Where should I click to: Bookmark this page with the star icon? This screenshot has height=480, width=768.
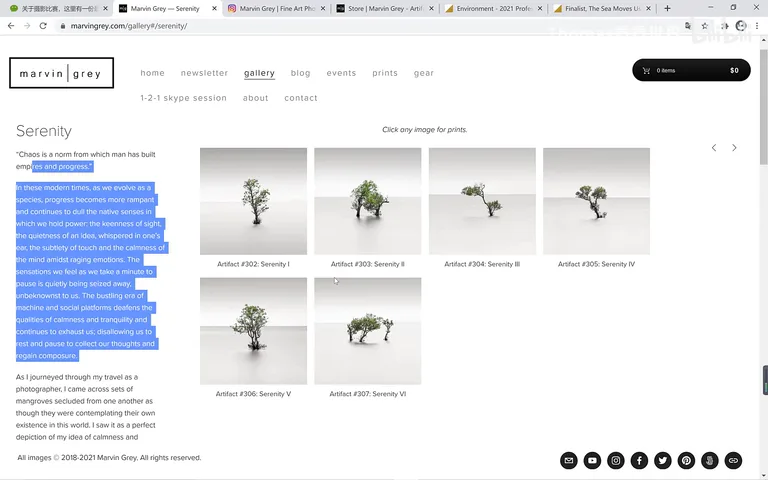[x=705, y=26]
